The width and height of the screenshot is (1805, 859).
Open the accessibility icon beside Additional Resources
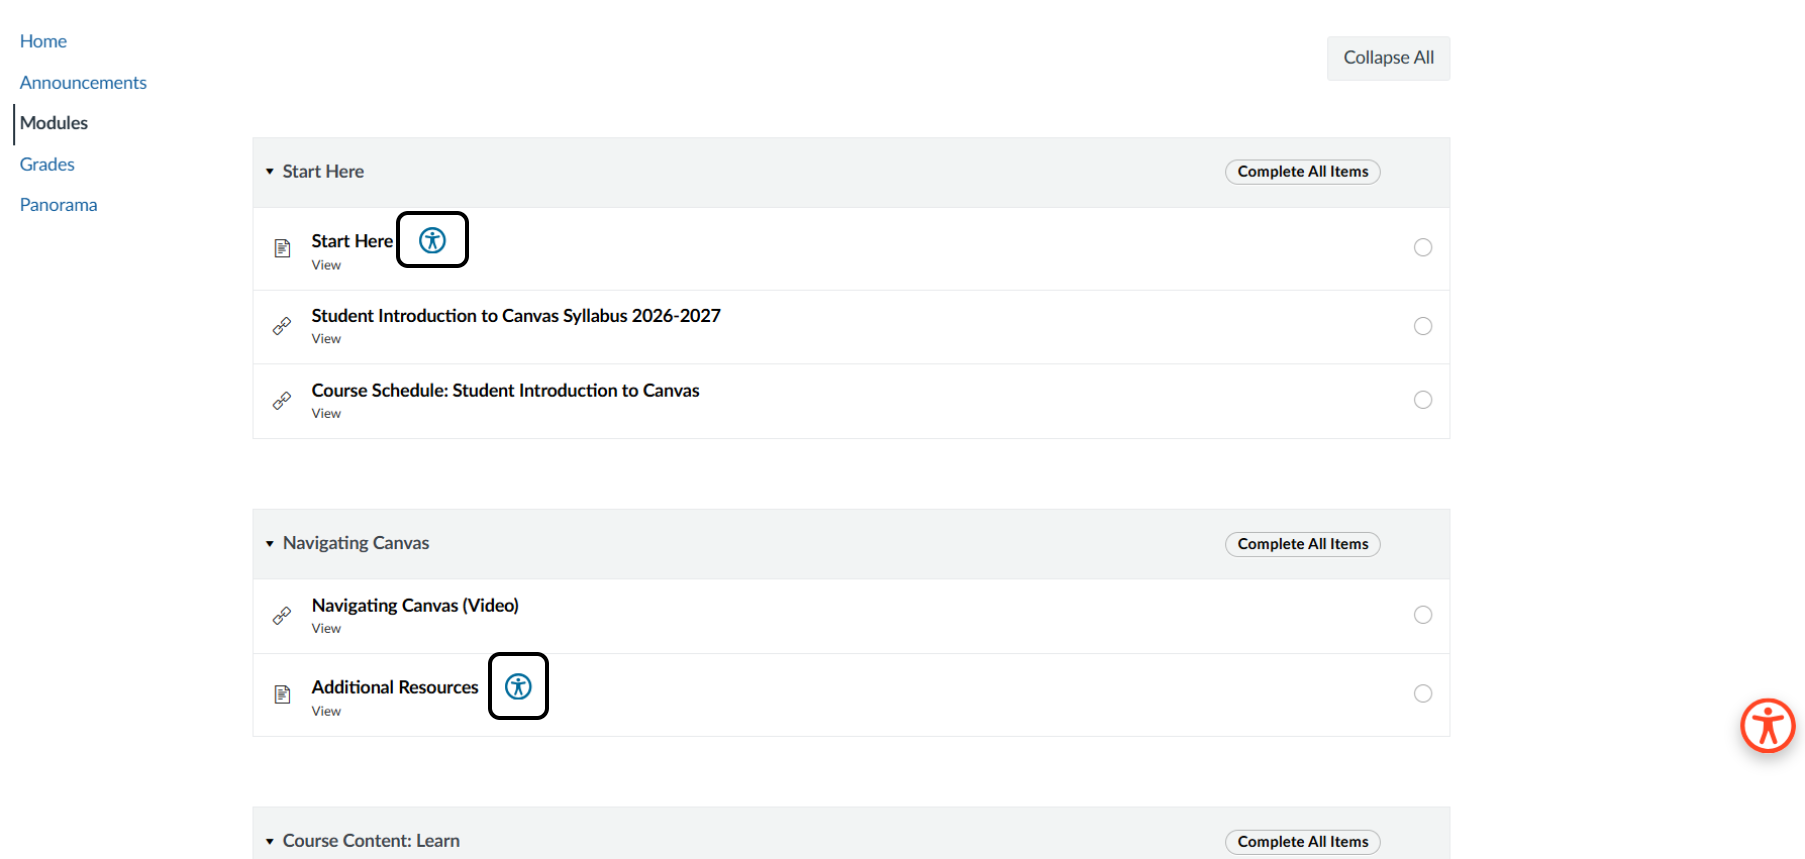coord(518,686)
